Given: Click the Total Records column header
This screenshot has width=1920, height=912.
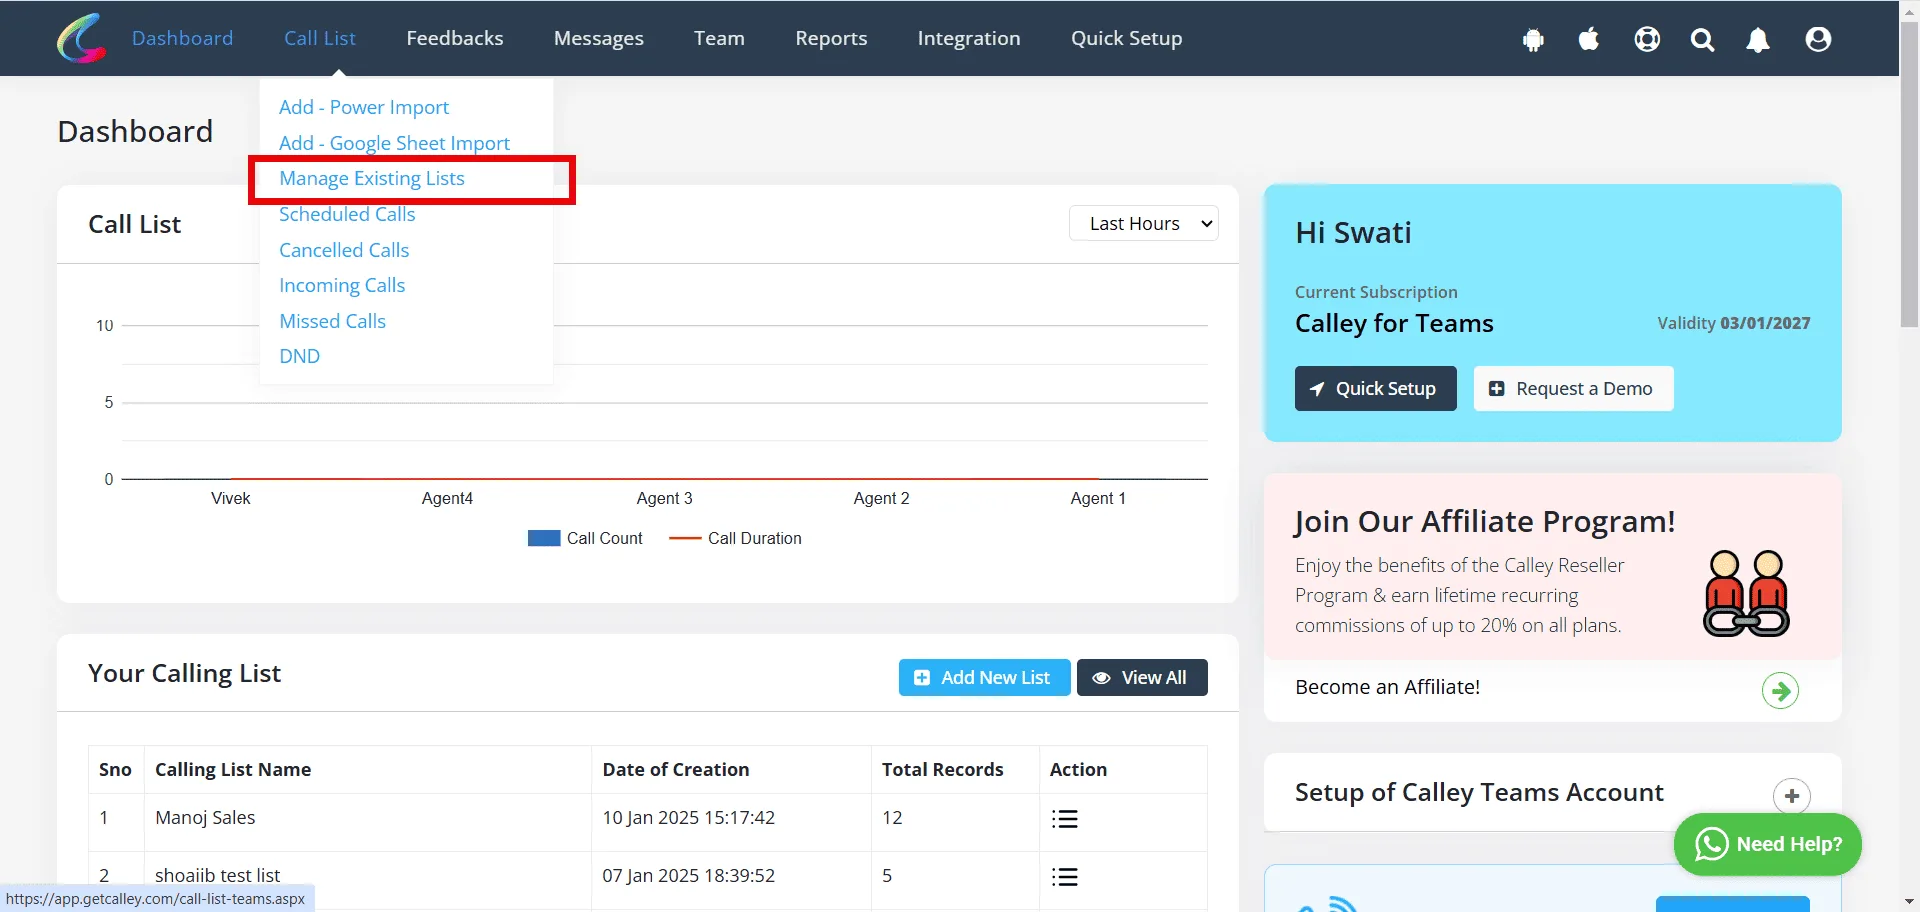Looking at the screenshot, I should (x=942, y=769).
